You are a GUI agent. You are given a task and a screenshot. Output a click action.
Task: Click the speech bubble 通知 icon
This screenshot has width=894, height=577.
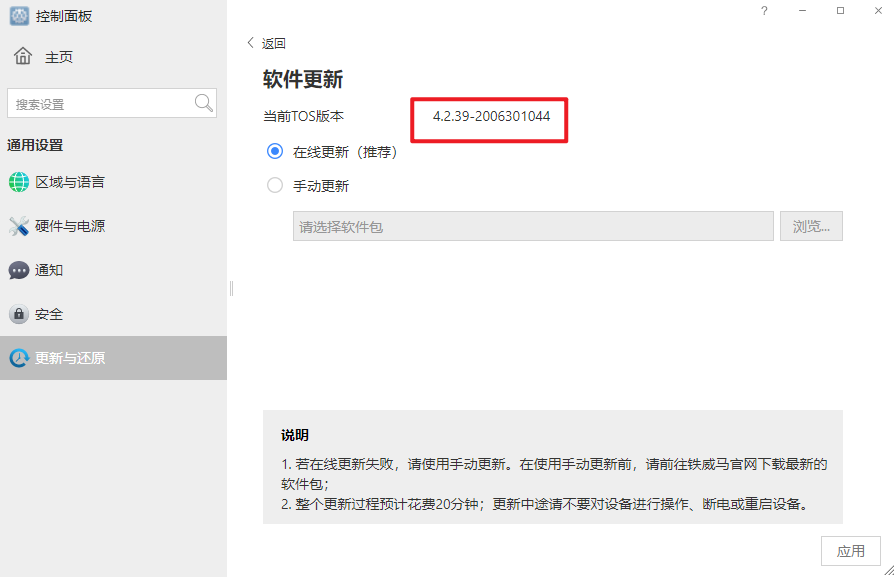click(x=19, y=270)
